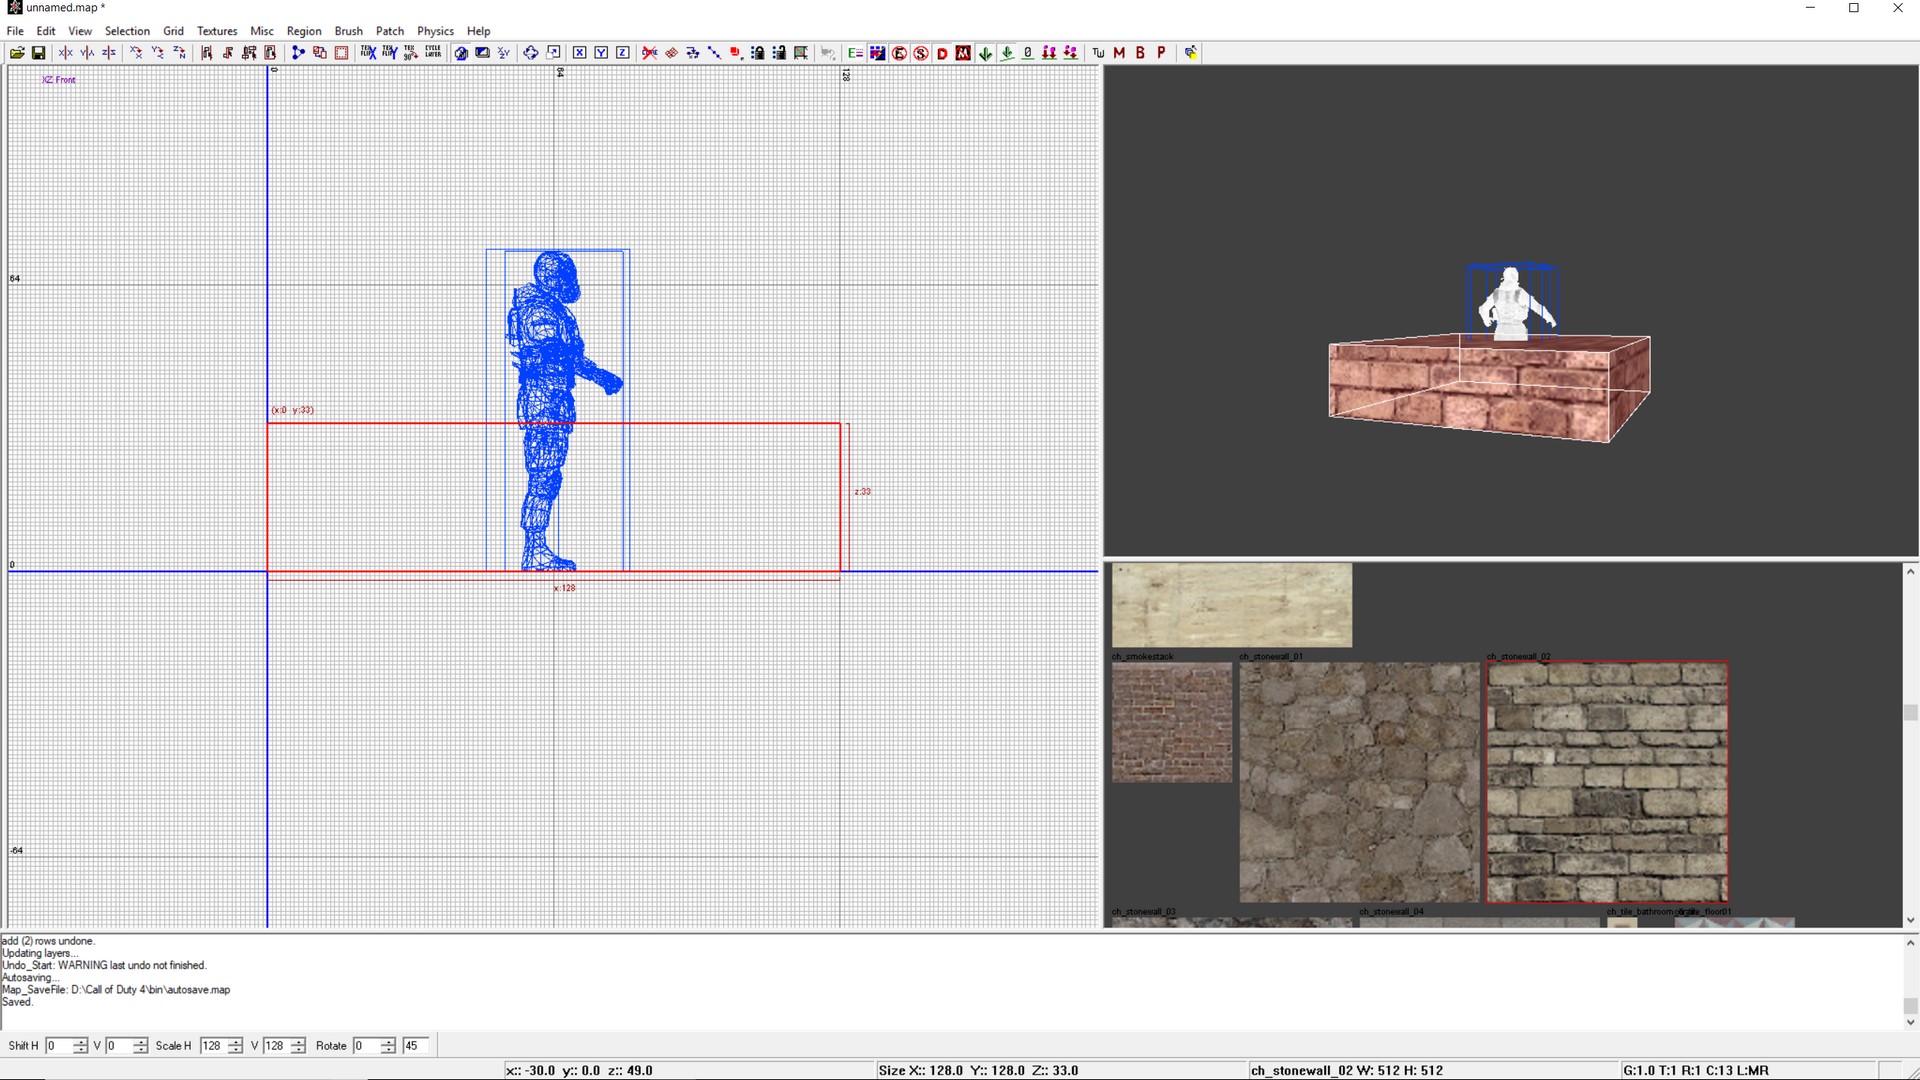The image size is (1920, 1080).
Task: Open the Edit menu
Action: 46,31
